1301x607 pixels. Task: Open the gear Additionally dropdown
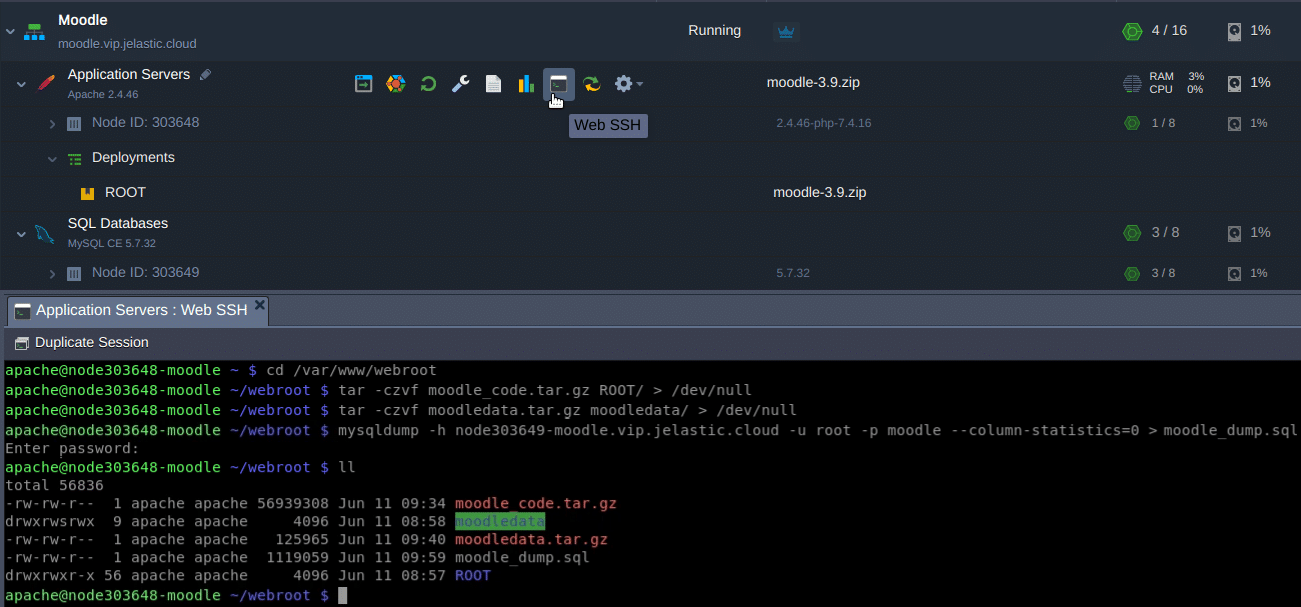tap(628, 84)
